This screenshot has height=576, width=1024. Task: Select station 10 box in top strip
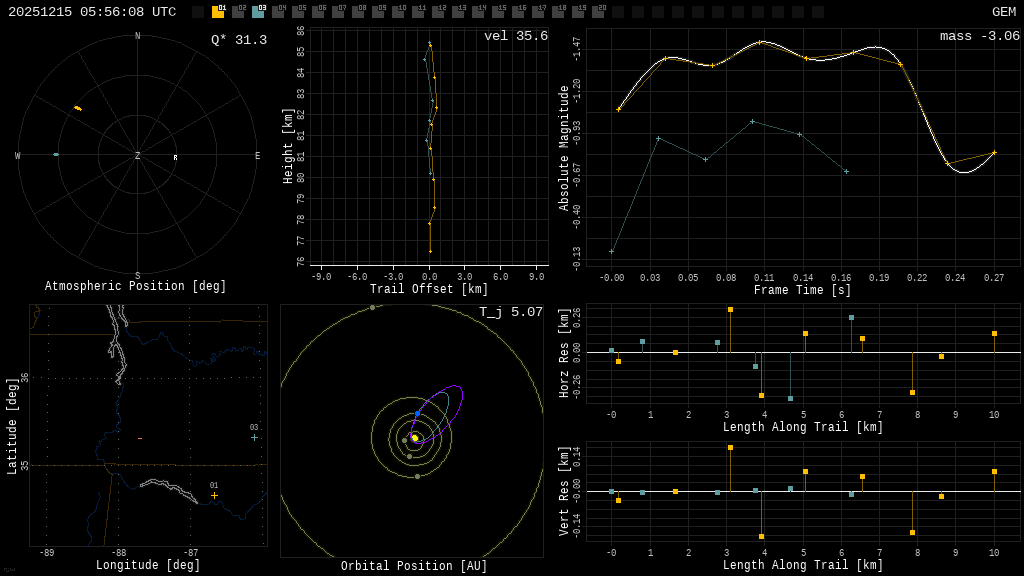click(398, 11)
